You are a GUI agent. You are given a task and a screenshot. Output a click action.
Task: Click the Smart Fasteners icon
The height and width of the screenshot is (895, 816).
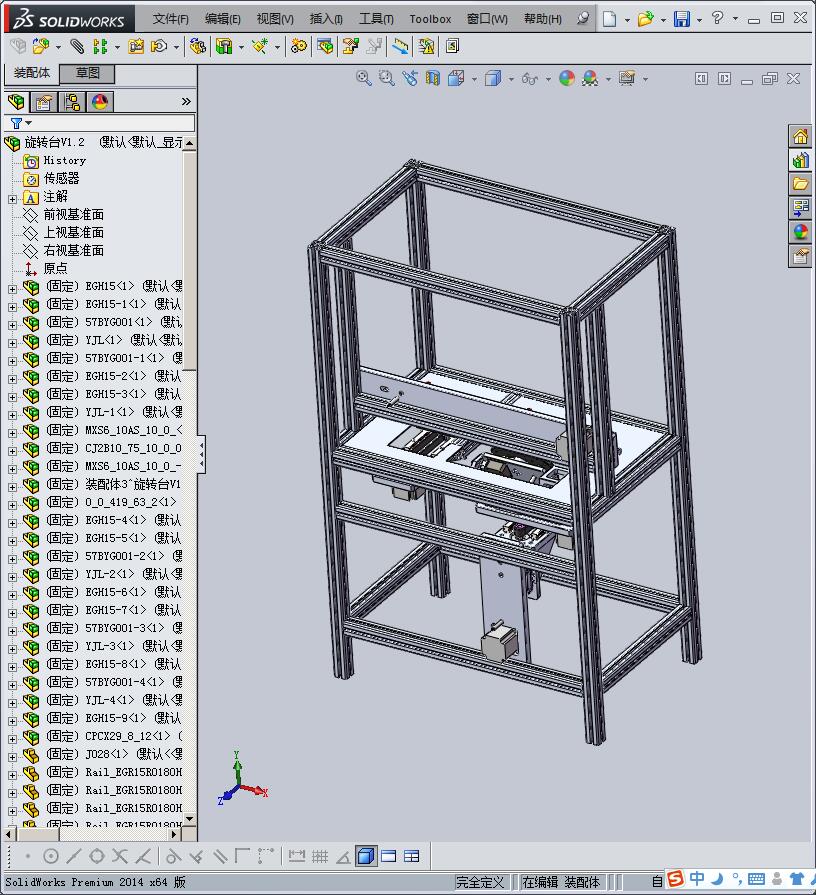136,46
